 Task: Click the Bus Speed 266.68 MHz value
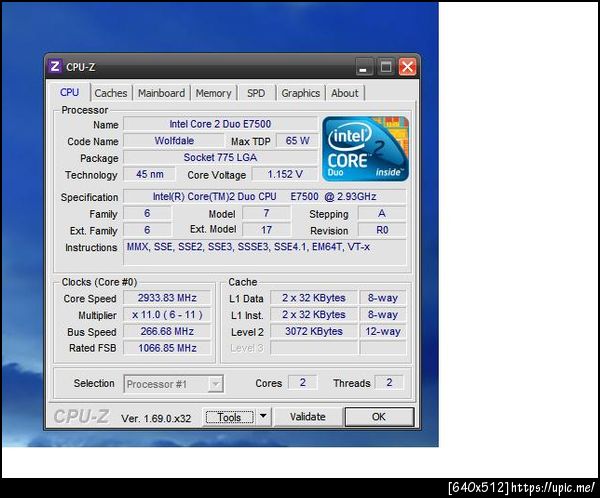point(167,331)
